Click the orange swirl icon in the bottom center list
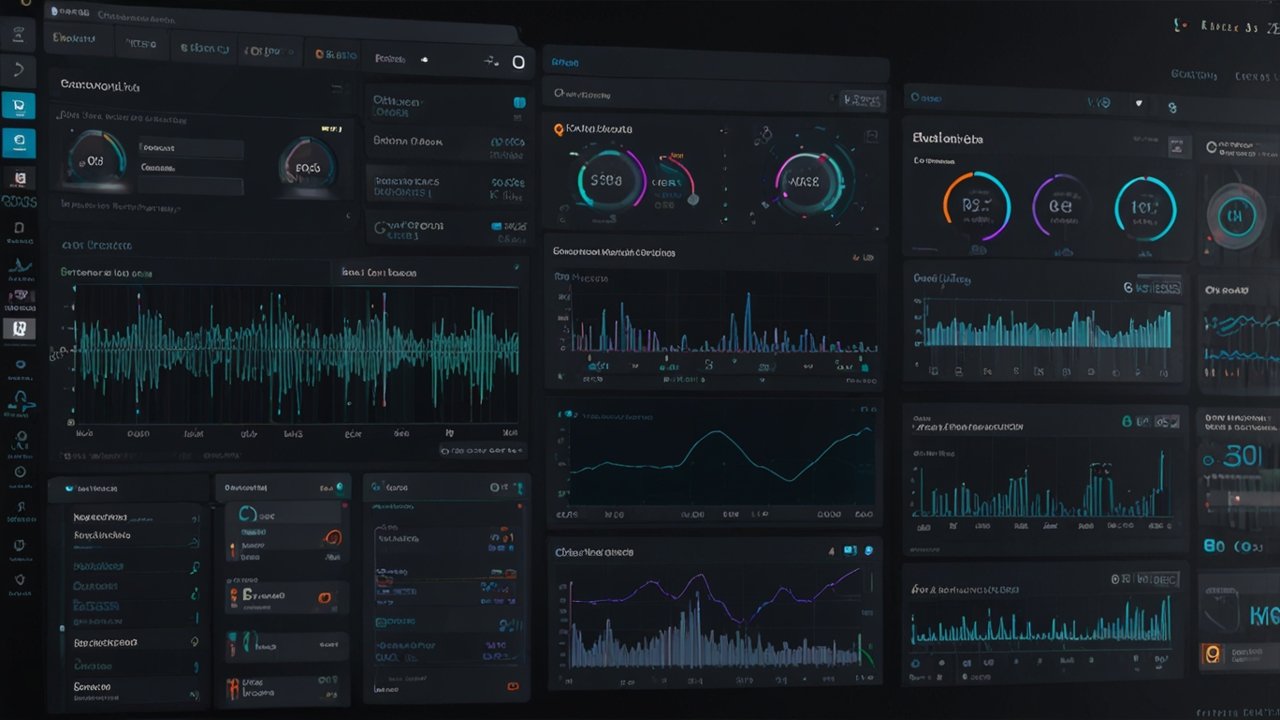The width and height of the screenshot is (1280, 720). pos(333,537)
